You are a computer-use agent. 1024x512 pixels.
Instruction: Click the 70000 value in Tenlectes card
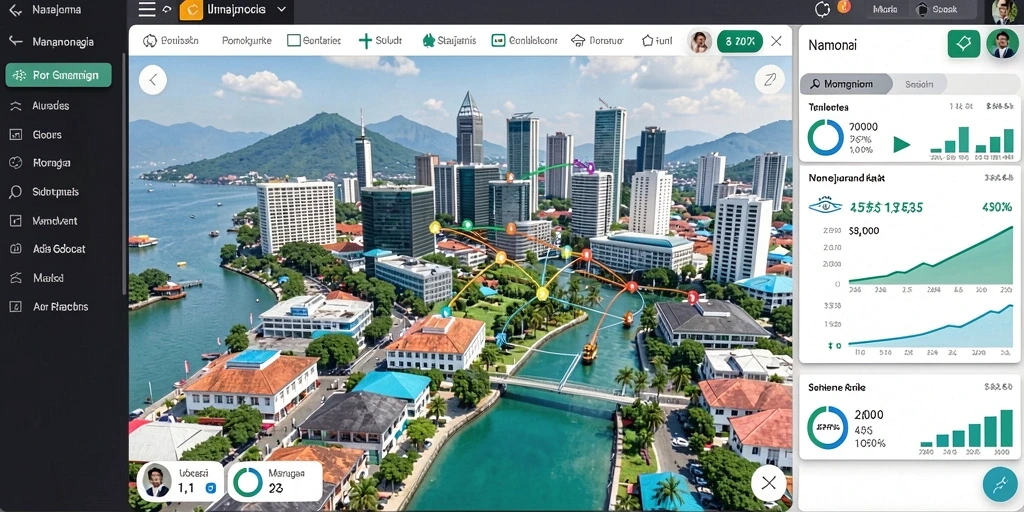tap(863, 127)
